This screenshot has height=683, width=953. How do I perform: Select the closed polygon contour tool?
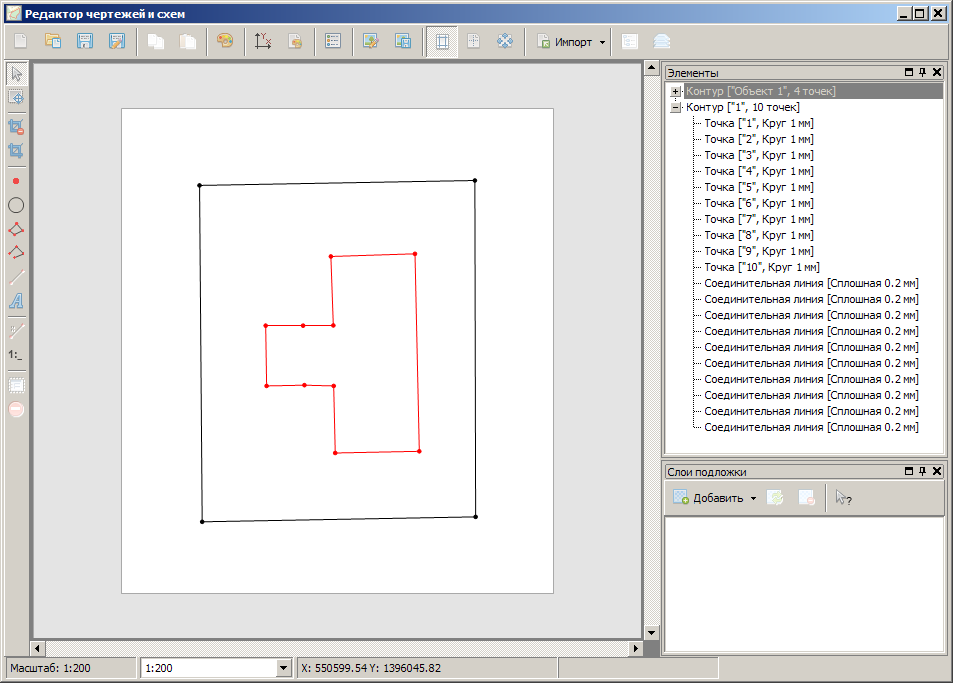[x=16, y=229]
